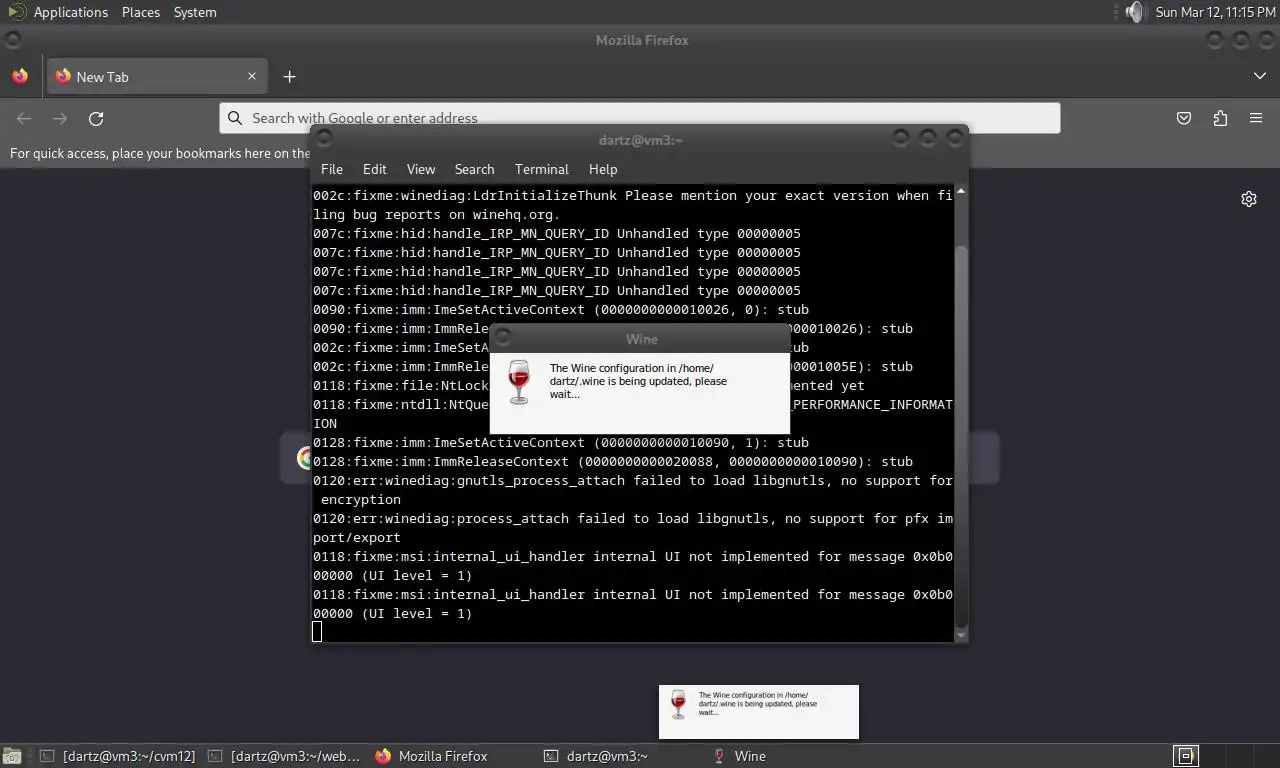
Task: Click the Applications menu logo icon
Action: 15,12
